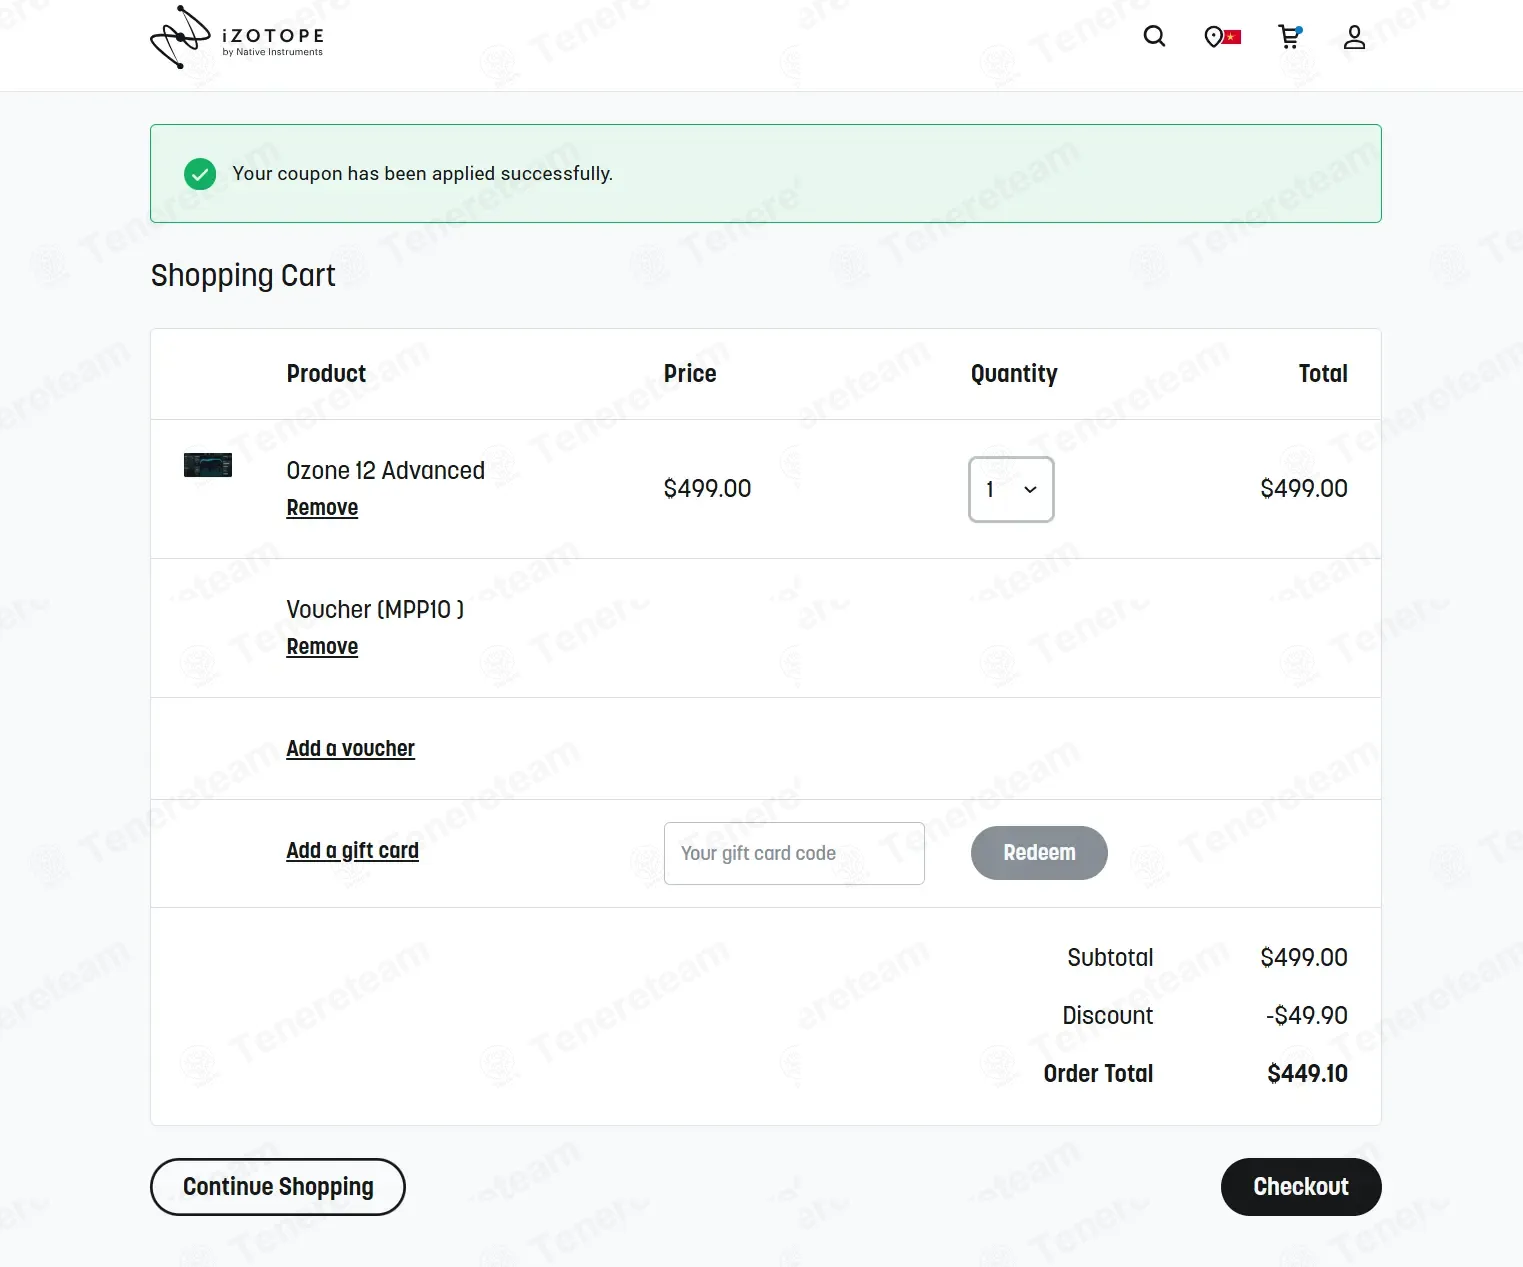Expand the quantity dropdown showing 1
The image size is (1523, 1267).
pyautogui.click(x=1011, y=489)
